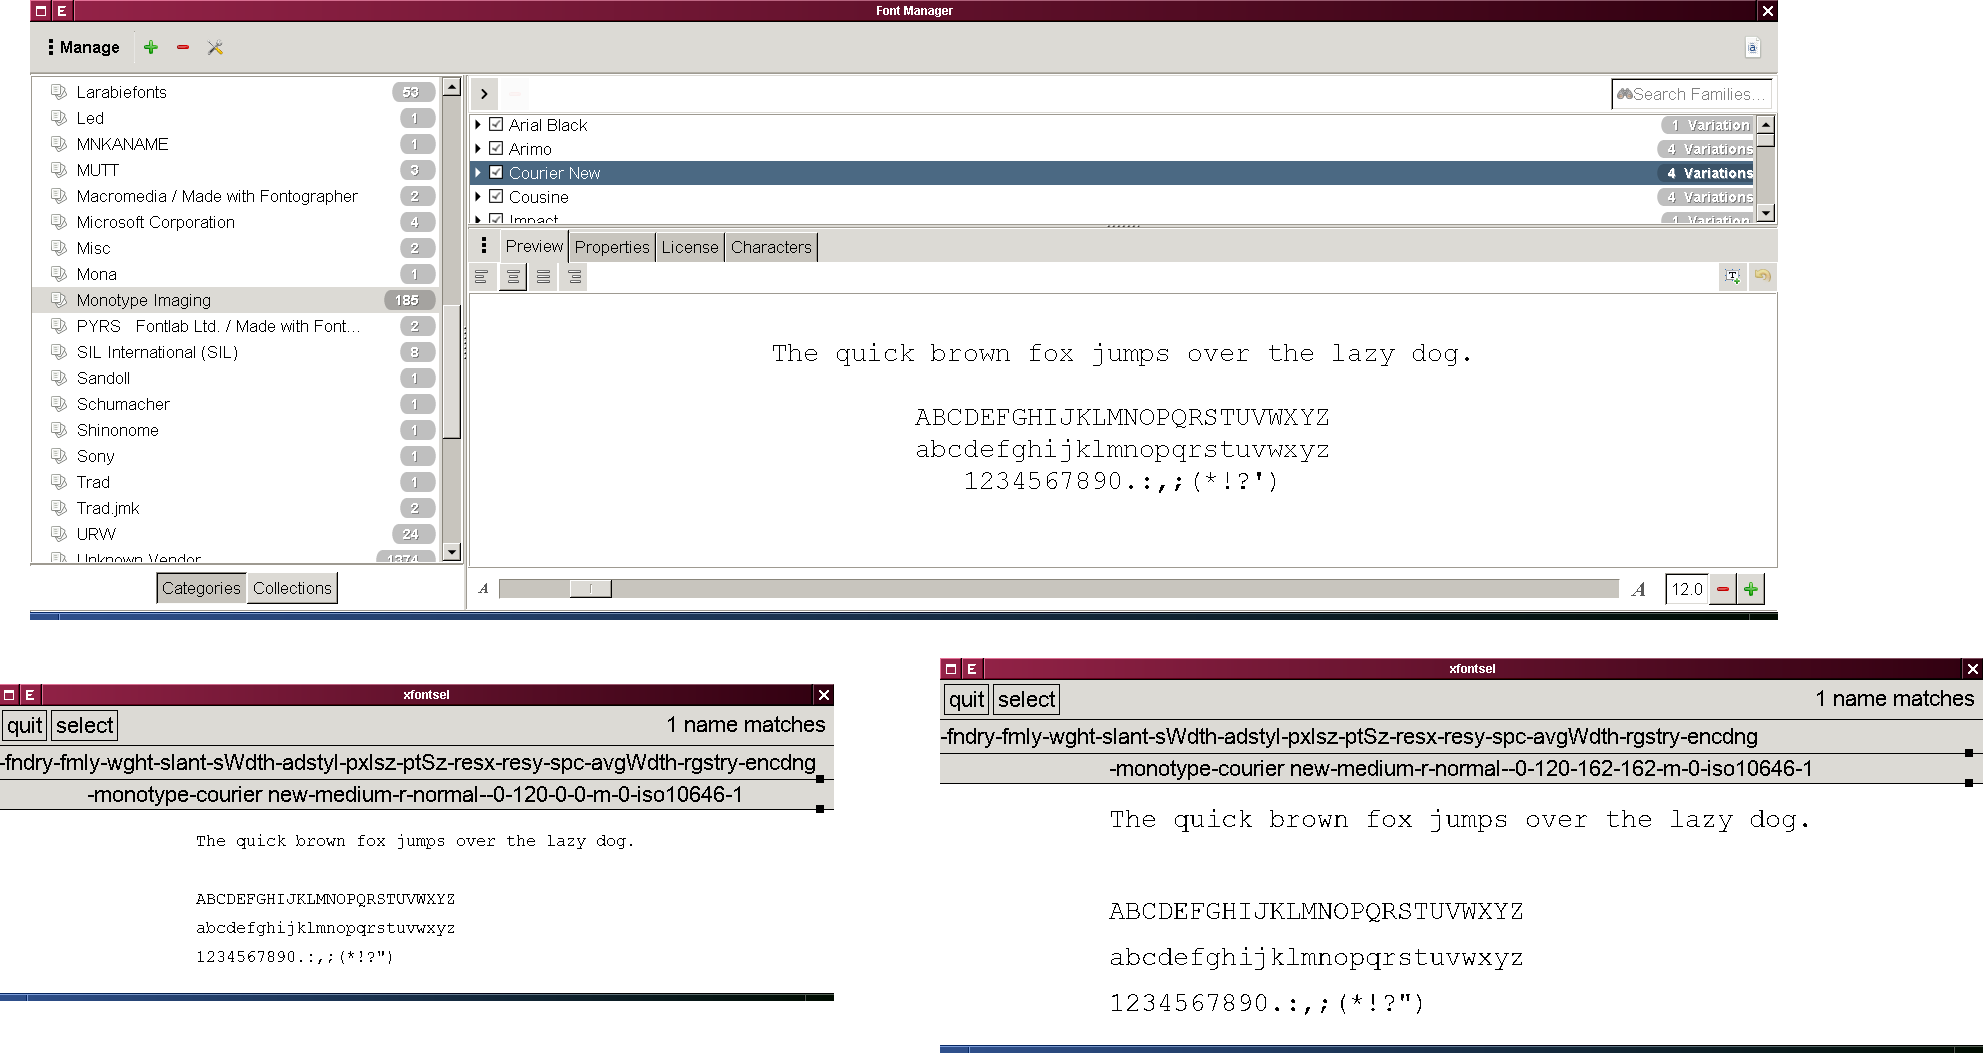Center the preview text
Image resolution: width=1985 pixels, height=1053 pixels.
pyautogui.click(x=513, y=277)
